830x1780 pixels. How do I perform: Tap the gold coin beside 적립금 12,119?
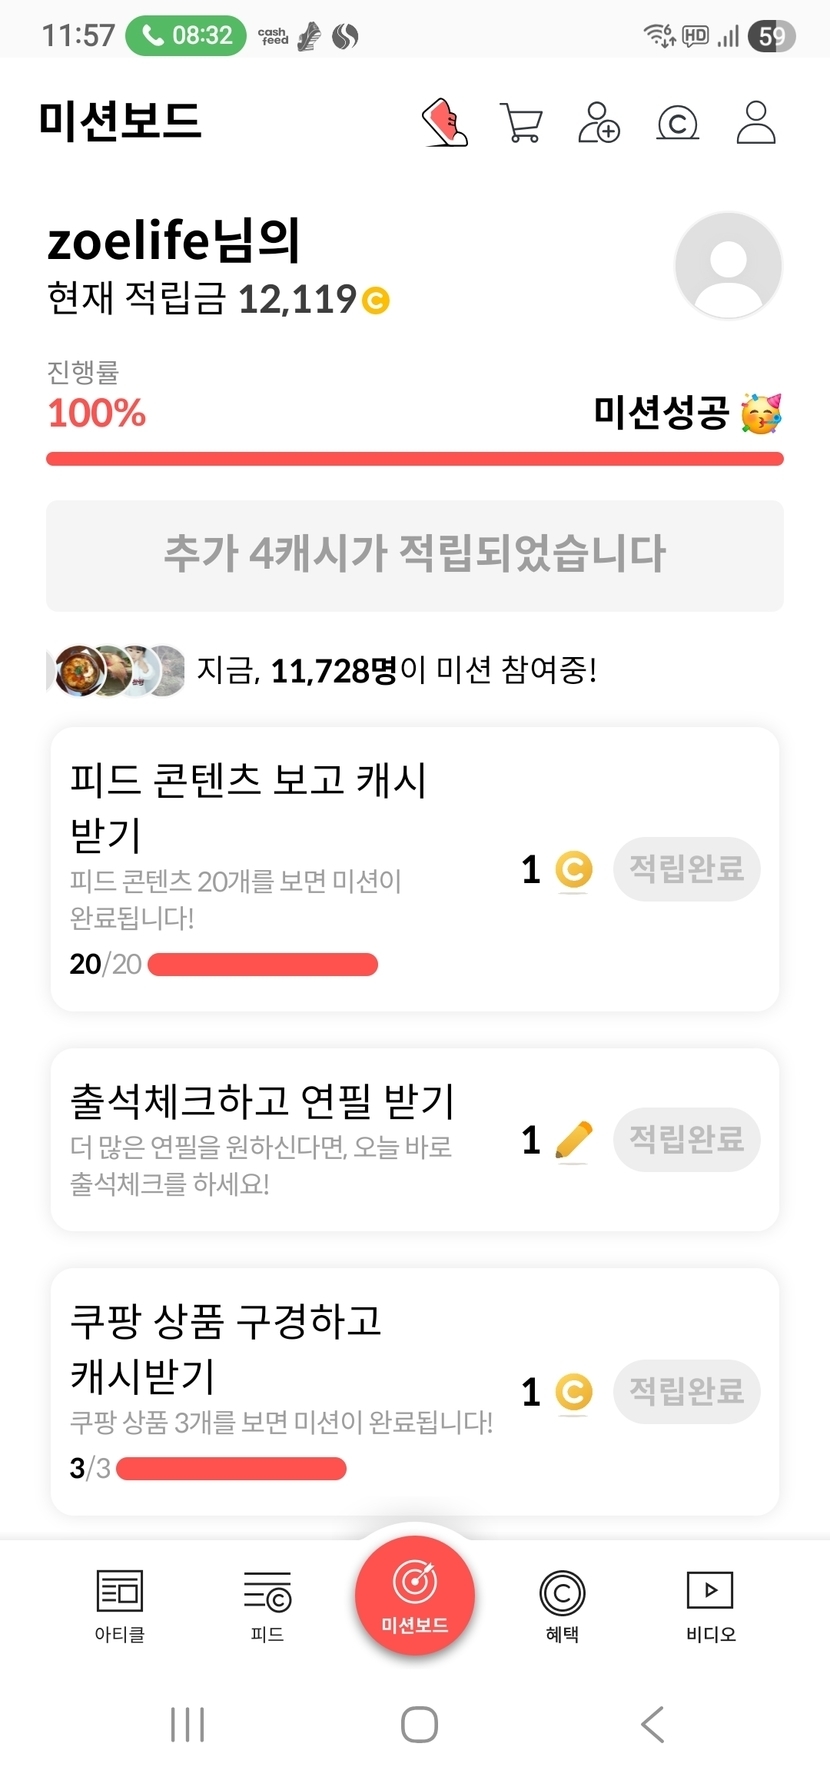[376, 300]
